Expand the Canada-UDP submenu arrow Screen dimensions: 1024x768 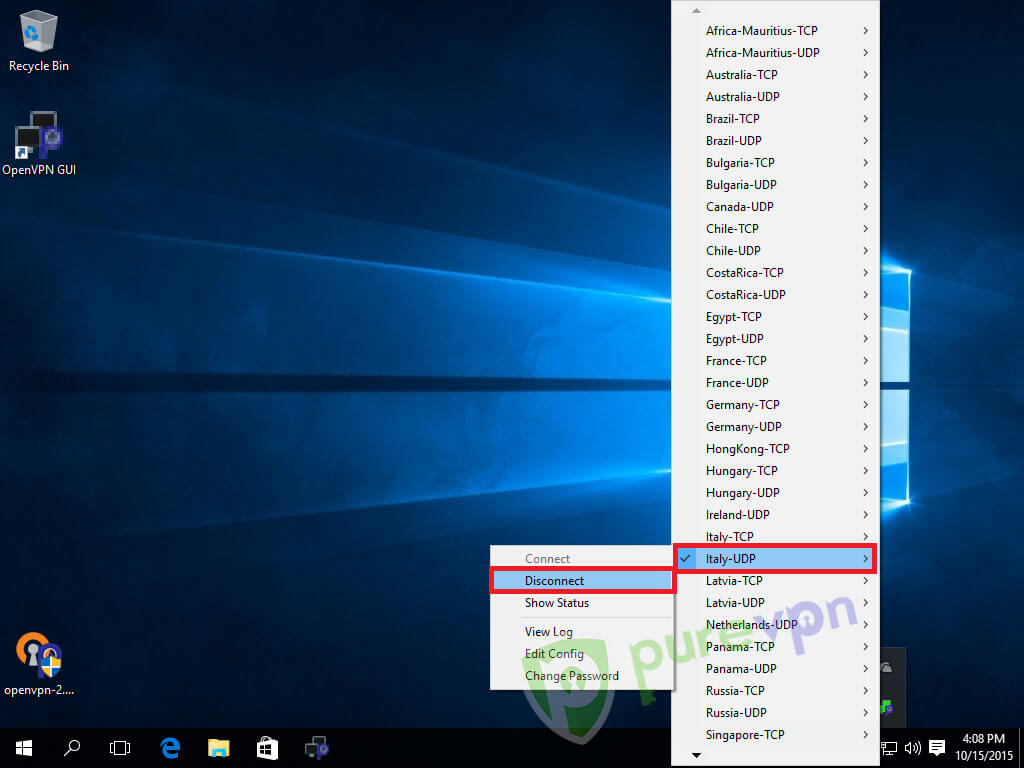tap(865, 207)
